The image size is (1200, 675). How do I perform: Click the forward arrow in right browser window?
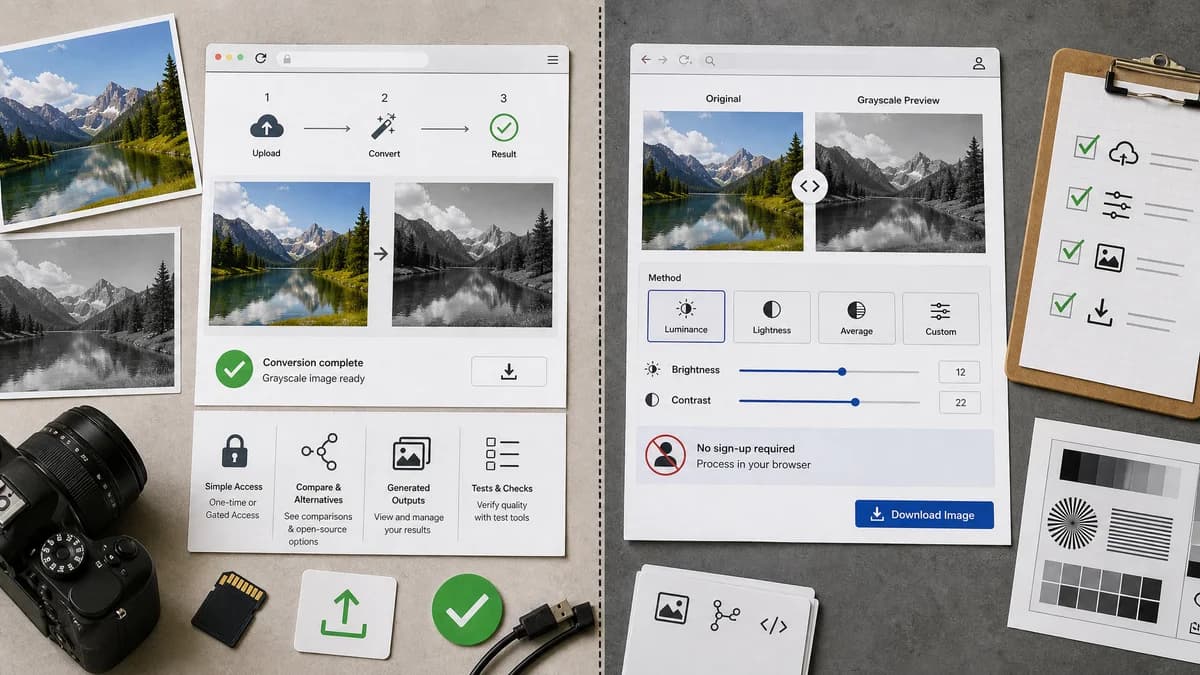tap(665, 60)
